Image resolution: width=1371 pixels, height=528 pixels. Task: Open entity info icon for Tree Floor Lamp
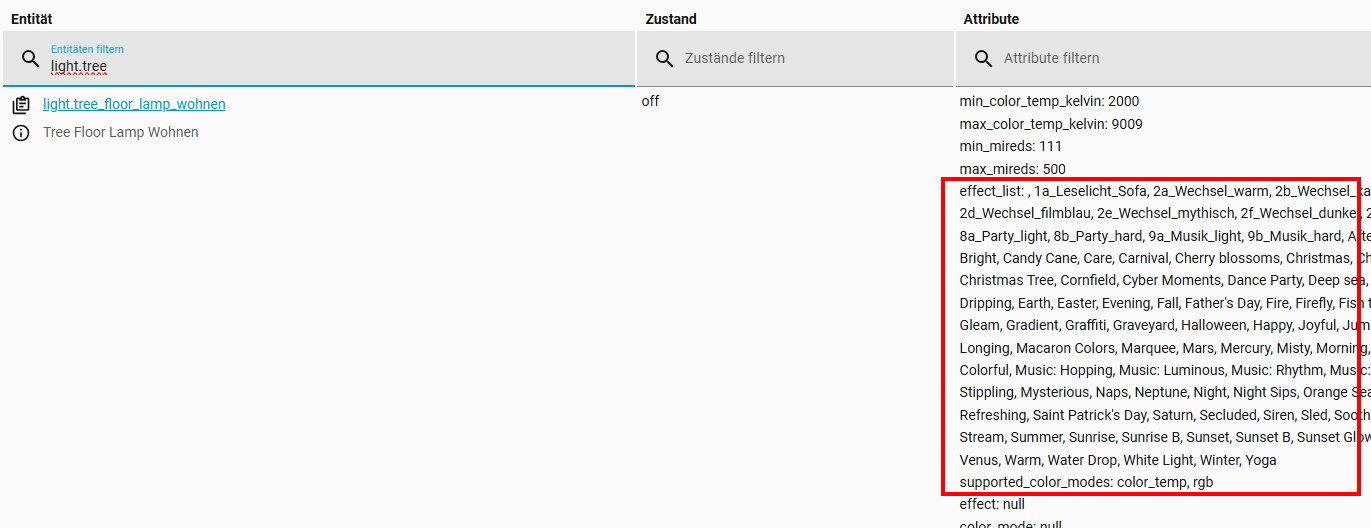[x=21, y=133]
